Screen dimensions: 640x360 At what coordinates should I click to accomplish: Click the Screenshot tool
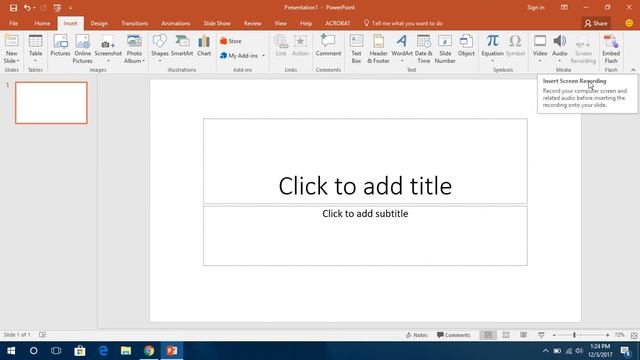pos(108,49)
